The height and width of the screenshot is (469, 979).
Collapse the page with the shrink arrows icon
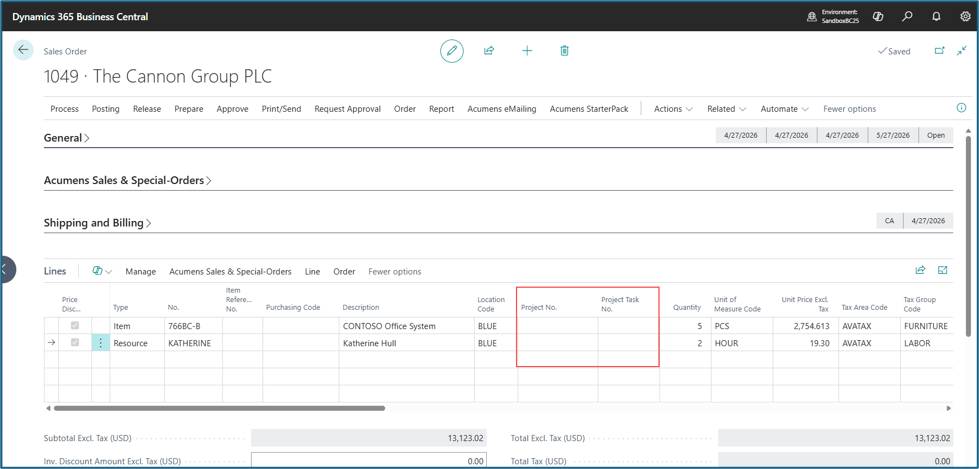click(x=962, y=51)
